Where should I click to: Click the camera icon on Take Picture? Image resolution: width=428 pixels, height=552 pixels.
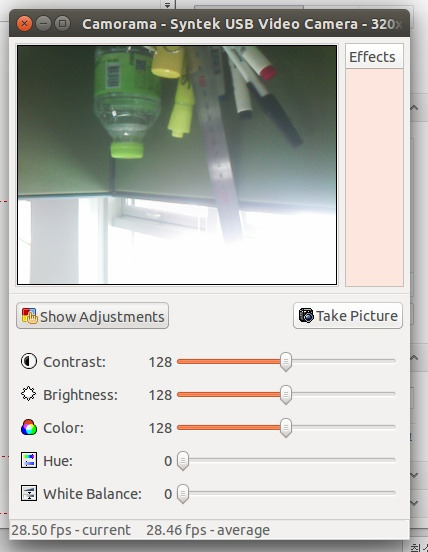[306, 315]
